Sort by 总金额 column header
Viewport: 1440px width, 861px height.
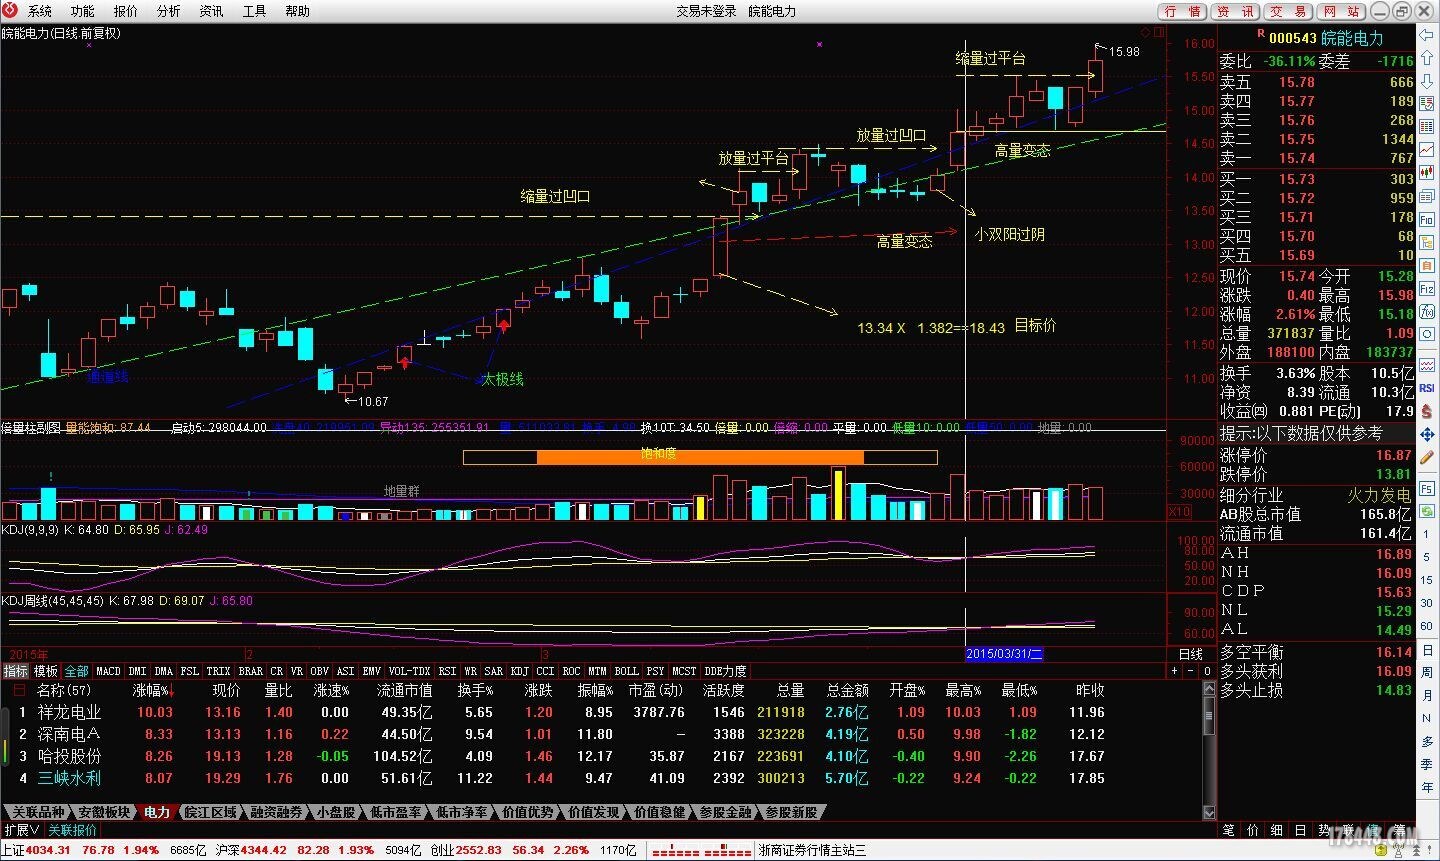[x=848, y=690]
